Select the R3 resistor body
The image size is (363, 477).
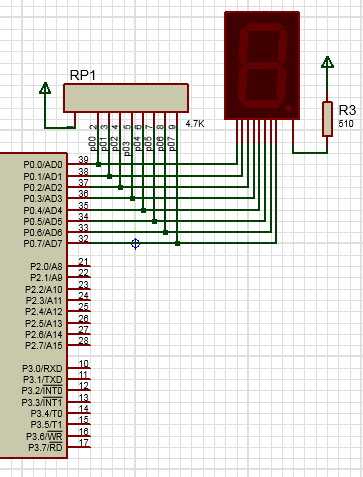[x=327, y=119]
